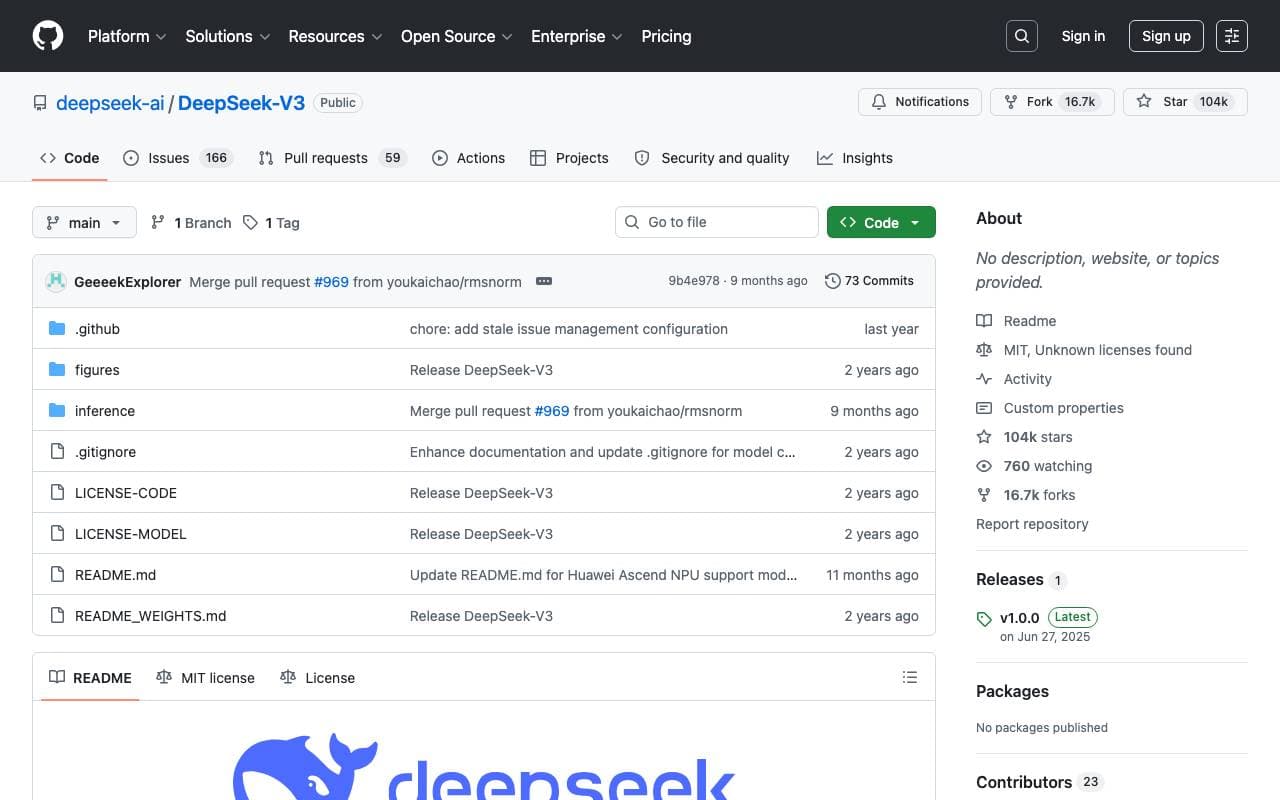This screenshot has width=1280, height=800.
Task: Open the figures folder
Action: click(x=97, y=370)
